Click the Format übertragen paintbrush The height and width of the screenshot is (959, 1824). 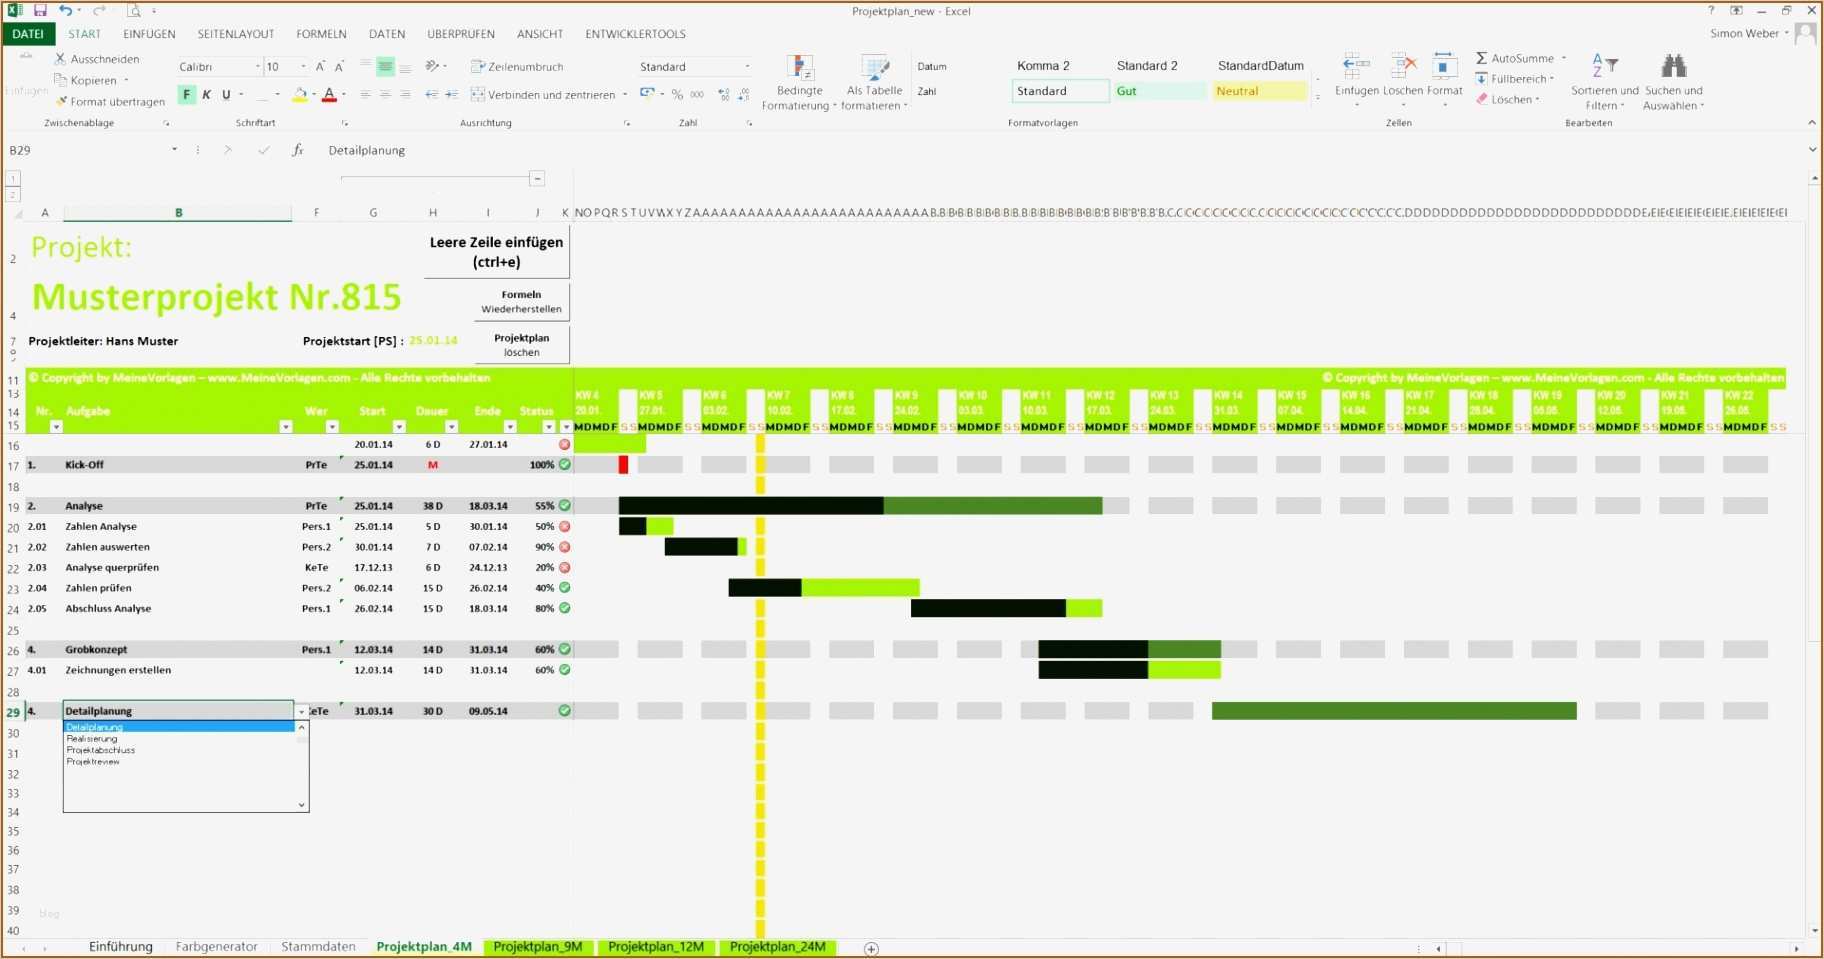(62, 101)
